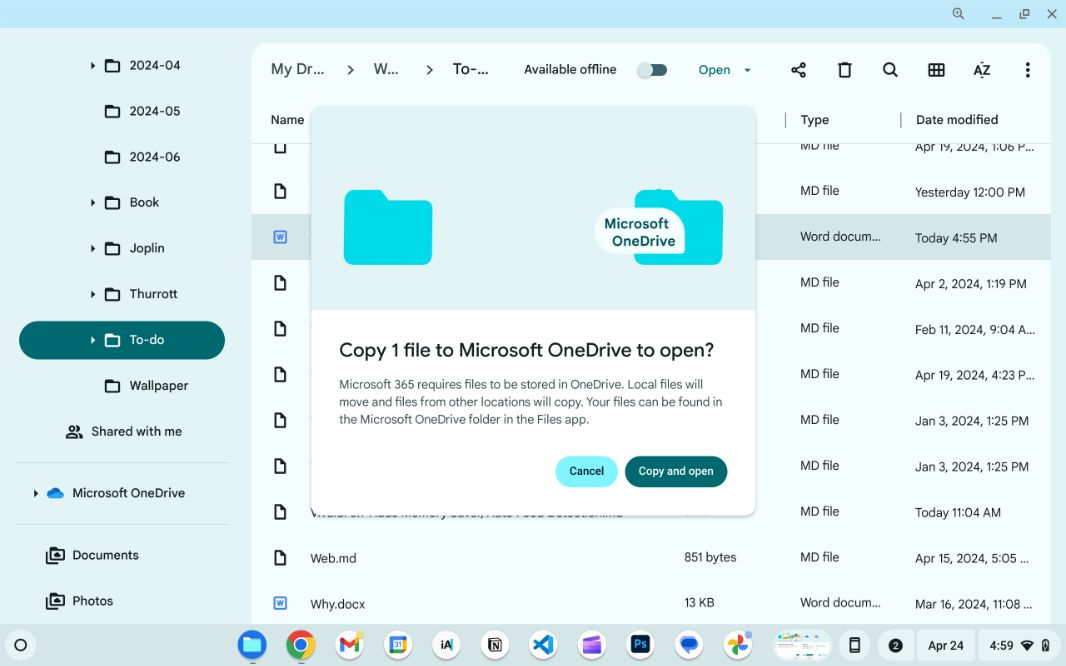Image resolution: width=1066 pixels, height=666 pixels.
Task: Open the AZ sort options
Action: pyautogui.click(x=982, y=70)
